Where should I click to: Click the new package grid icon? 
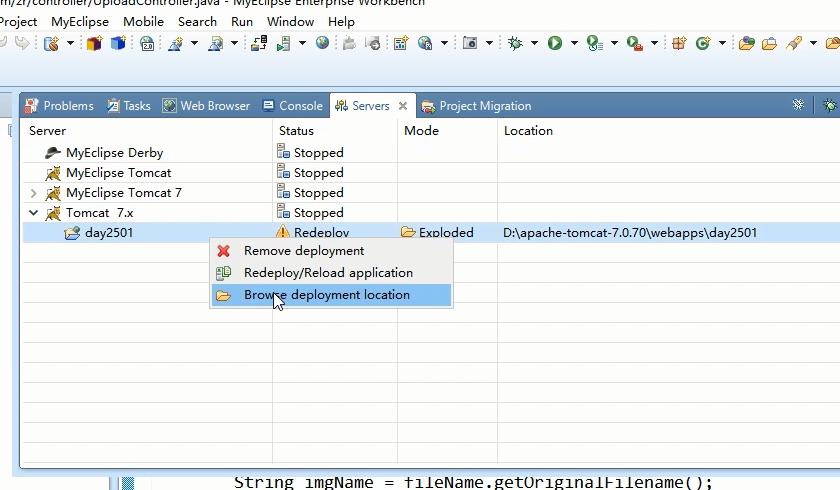click(x=679, y=43)
